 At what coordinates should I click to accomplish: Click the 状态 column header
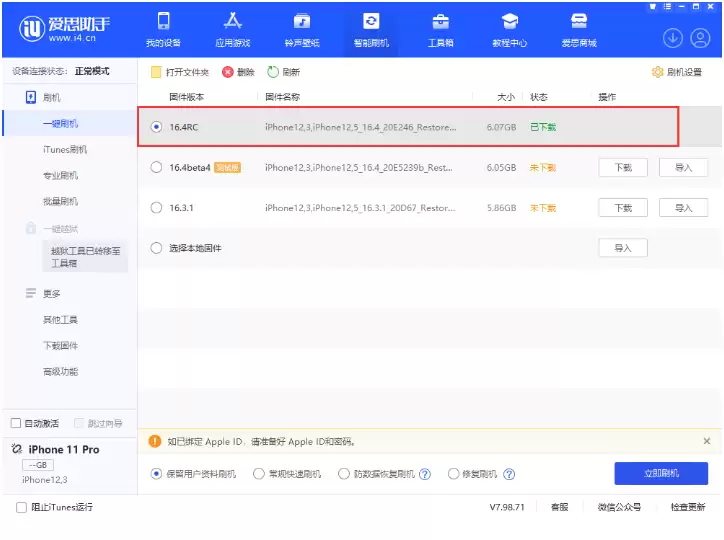tap(539, 97)
